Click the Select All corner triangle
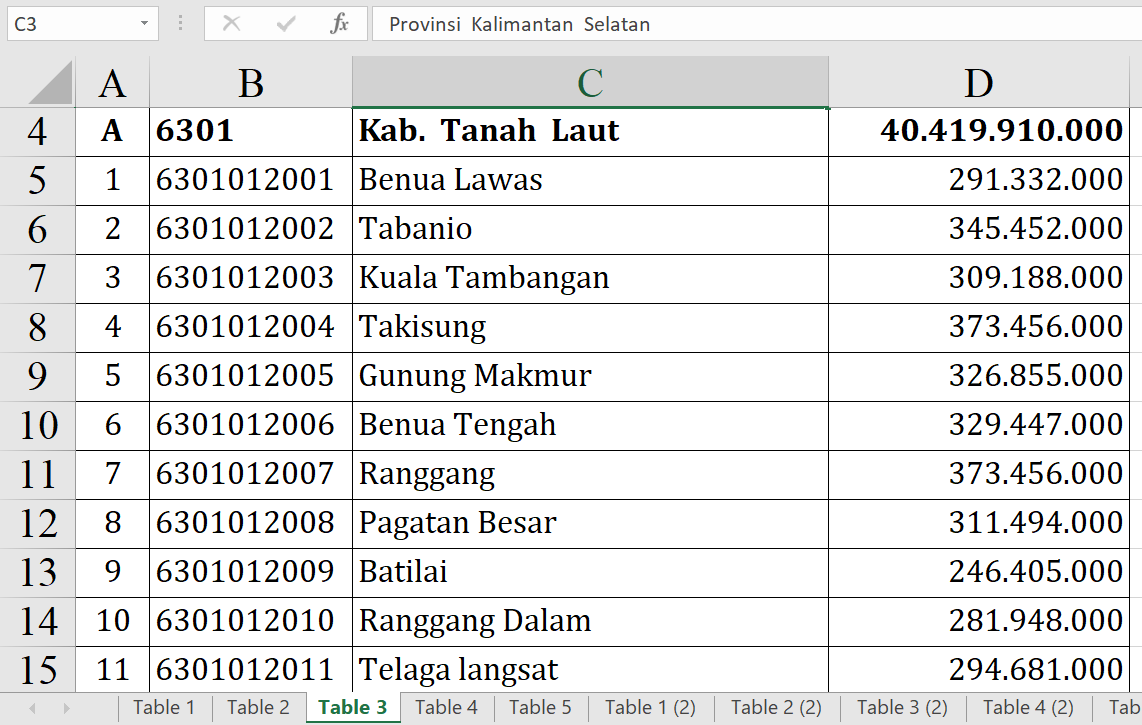This screenshot has width=1142, height=725. [51, 84]
